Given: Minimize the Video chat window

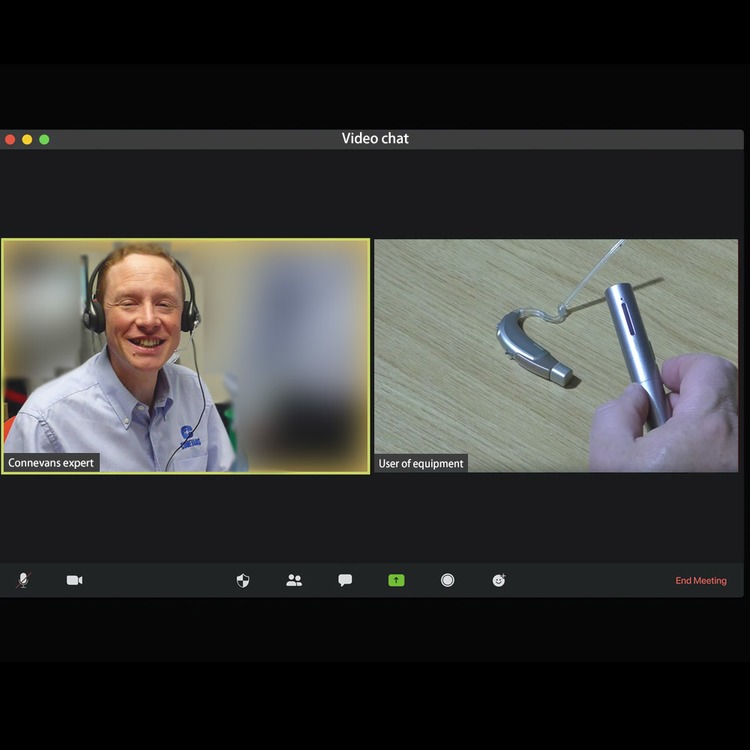Looking at the screenshot, I should (27, 139).
